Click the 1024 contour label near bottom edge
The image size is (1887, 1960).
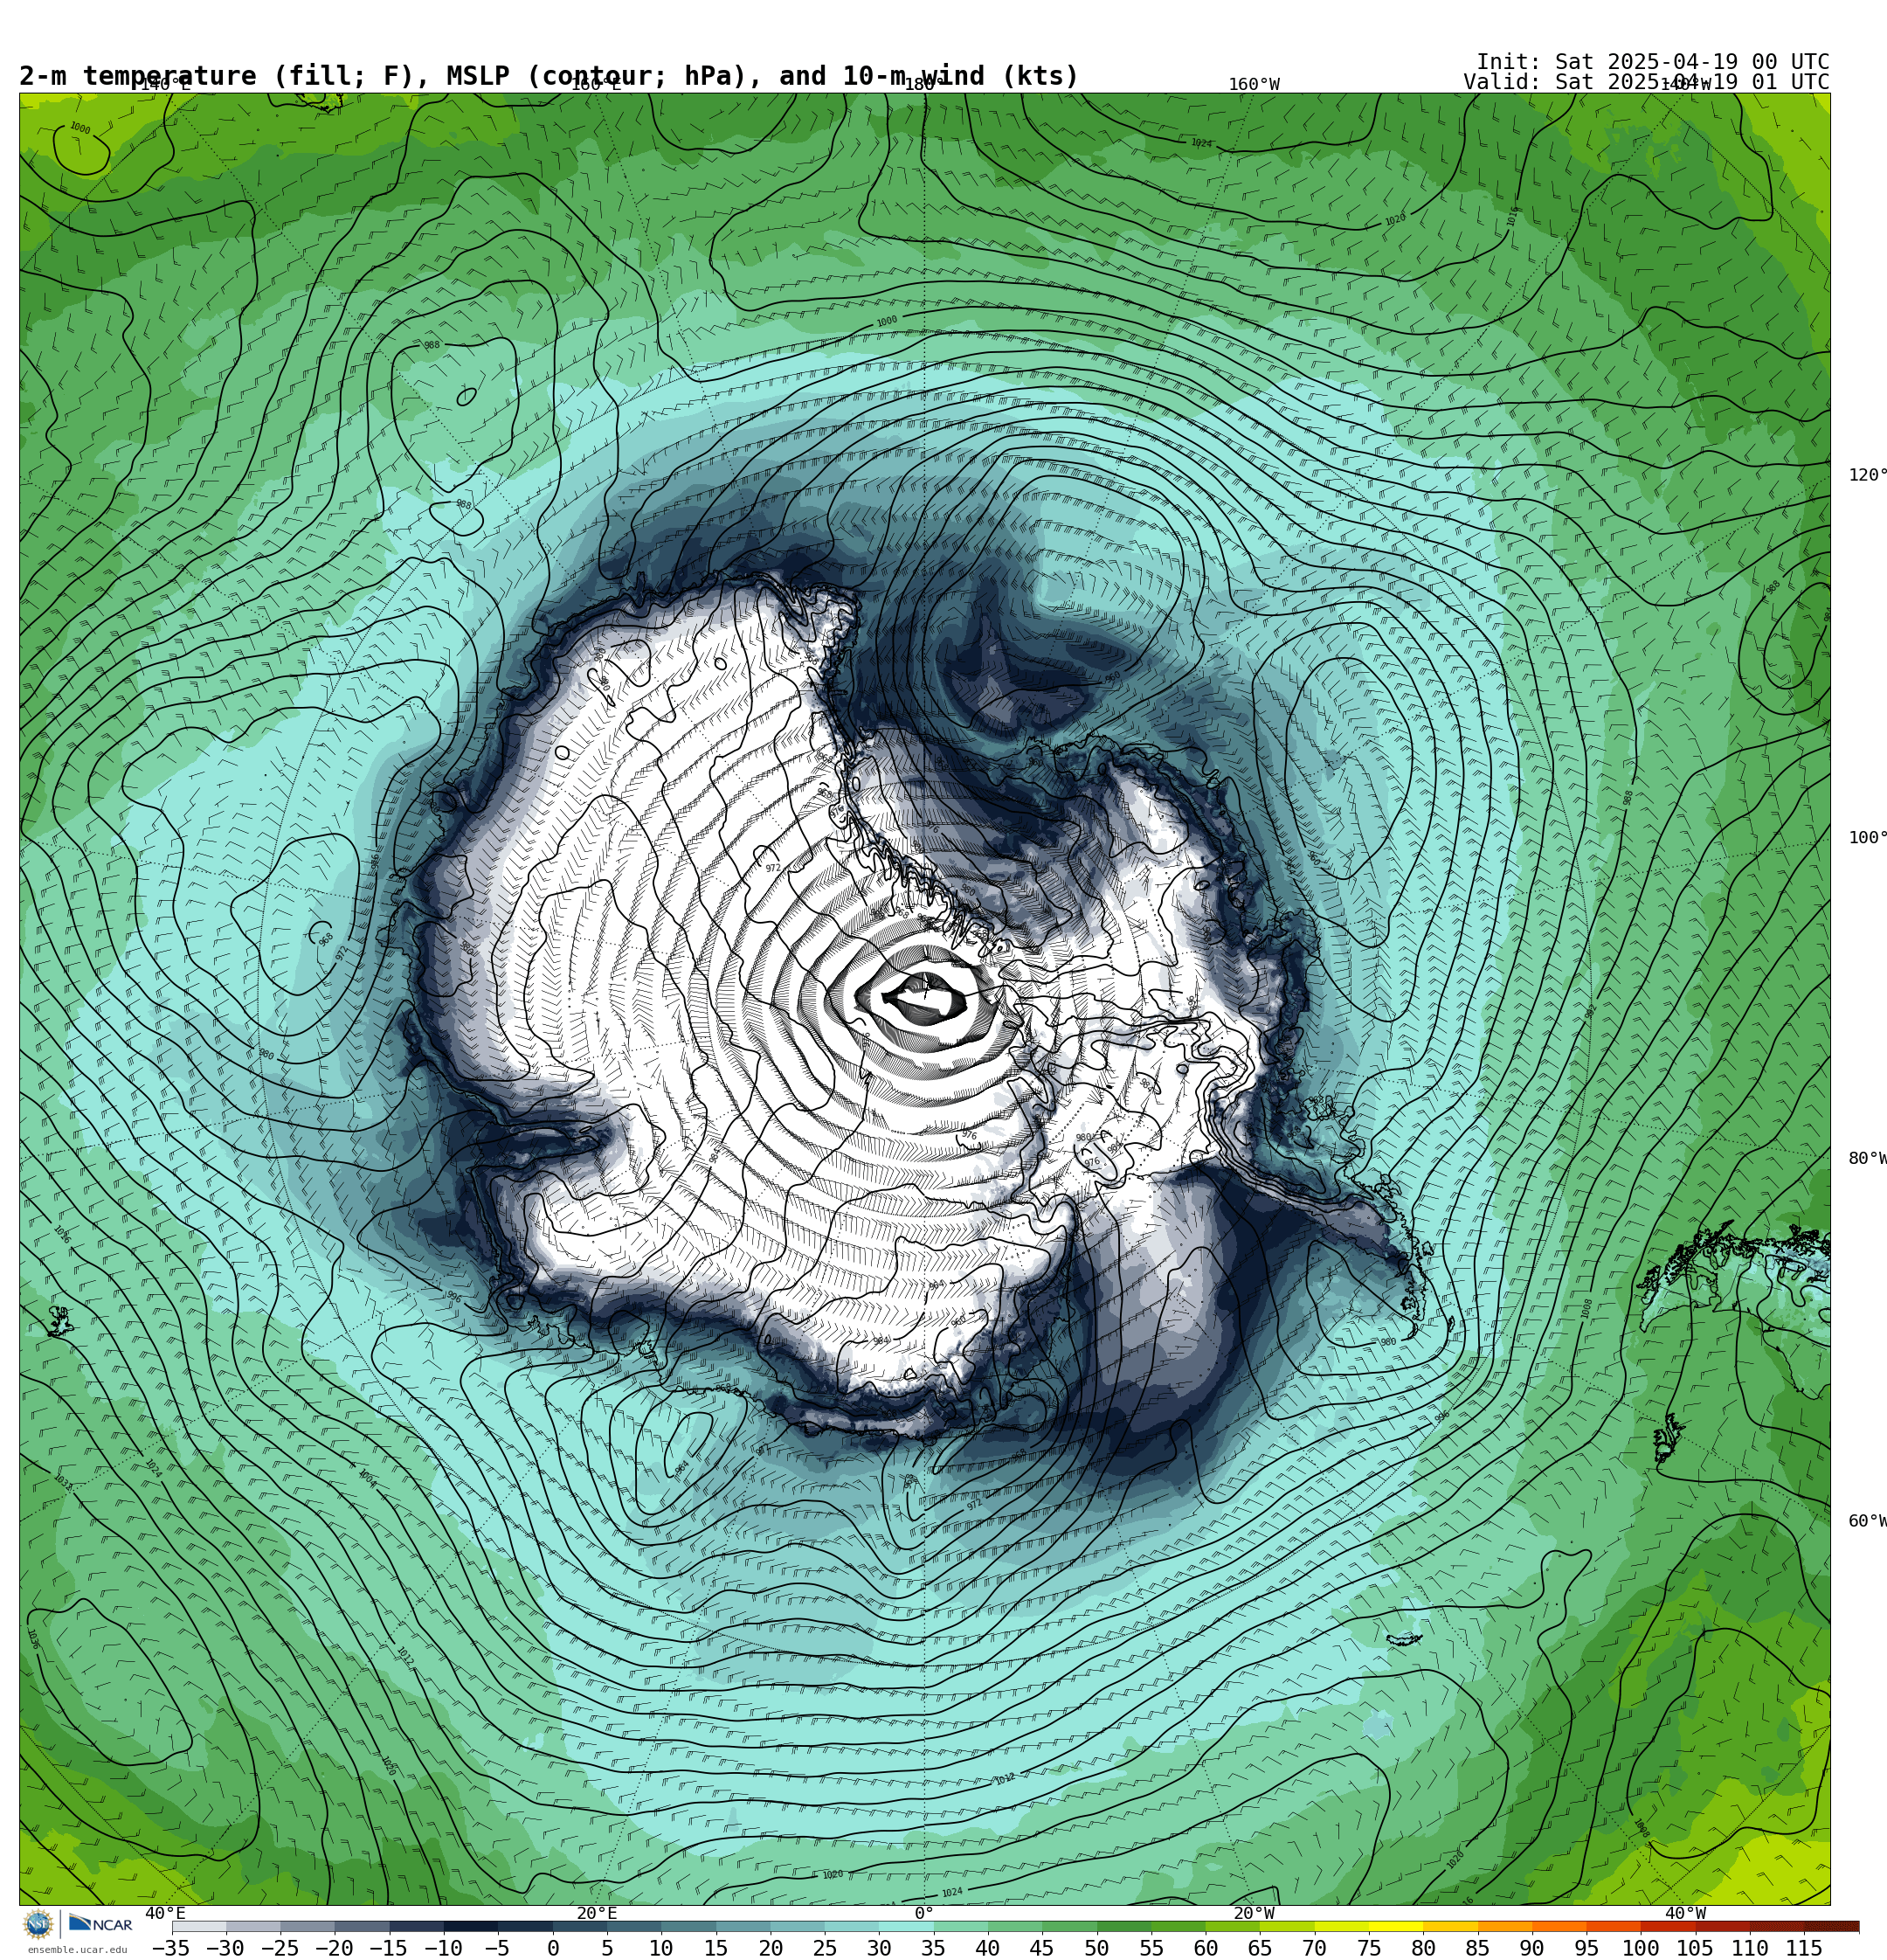(x=952, y=1892)
